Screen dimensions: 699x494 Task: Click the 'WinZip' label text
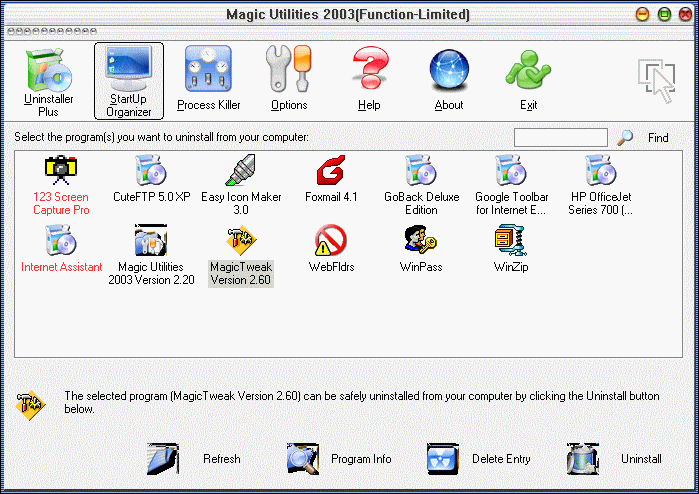click(x=511, y=267)
